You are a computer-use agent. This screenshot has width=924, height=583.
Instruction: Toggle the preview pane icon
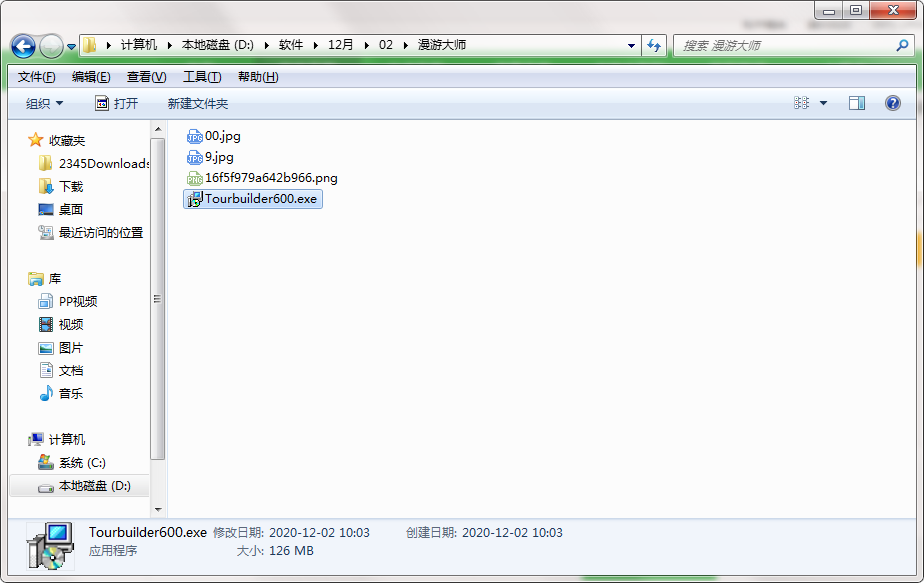[x=857, y=103]
